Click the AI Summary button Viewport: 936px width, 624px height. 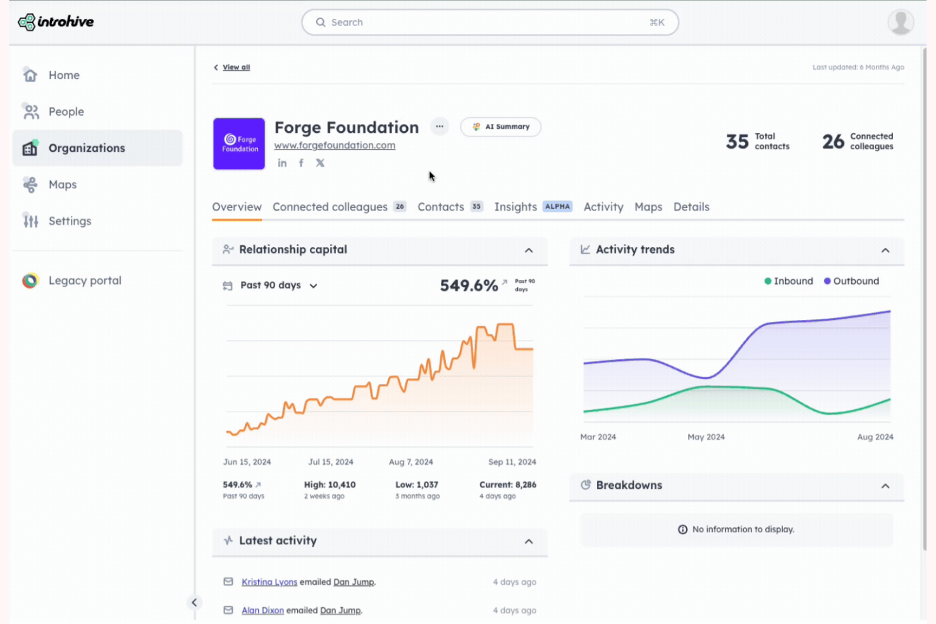[501, 127]
